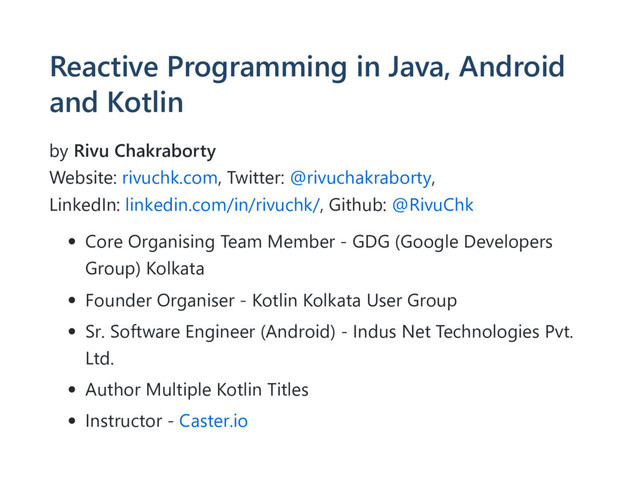The width and height of the screenshot is (640, 480).
Task: Select the 'Core Organising Team Member' bullet
Action: (x=318, y=255)
